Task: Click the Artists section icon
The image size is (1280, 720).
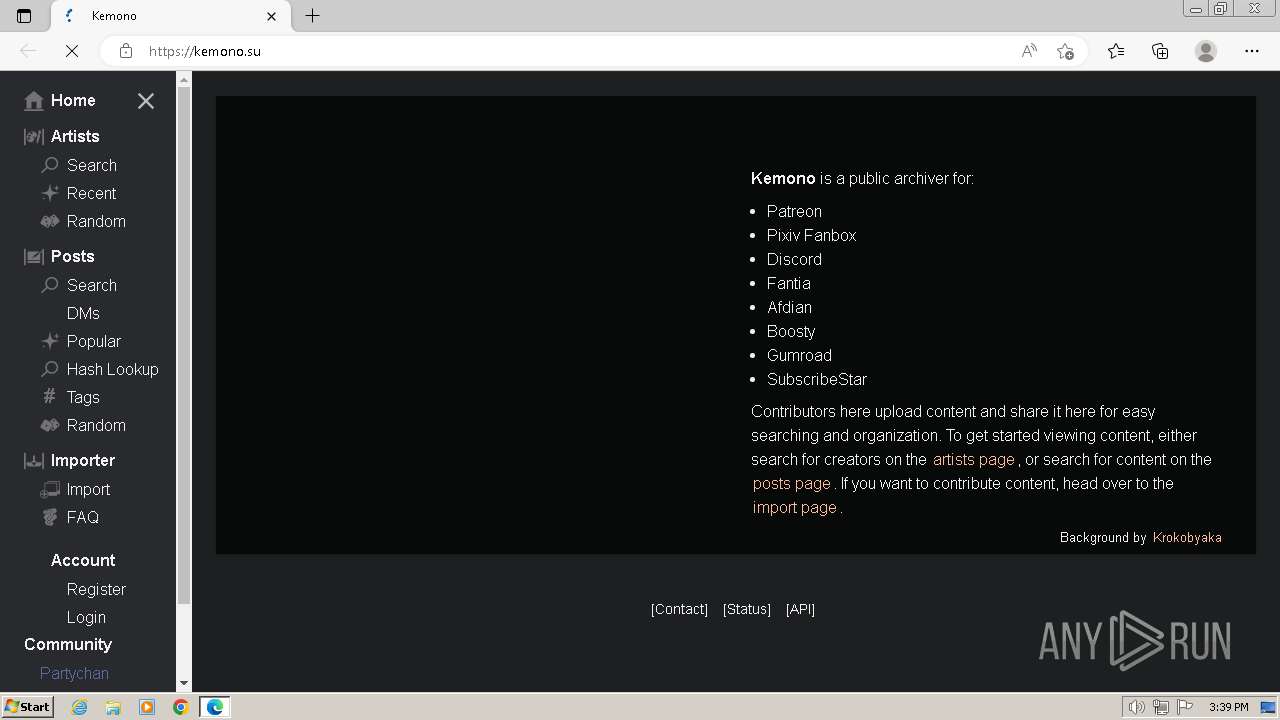Action: 34,136
